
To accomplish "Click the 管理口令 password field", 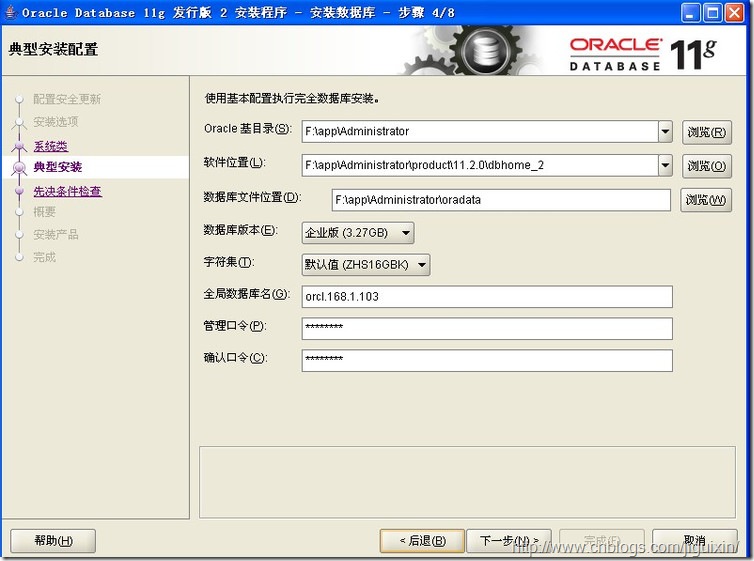I will pos(487,329).
